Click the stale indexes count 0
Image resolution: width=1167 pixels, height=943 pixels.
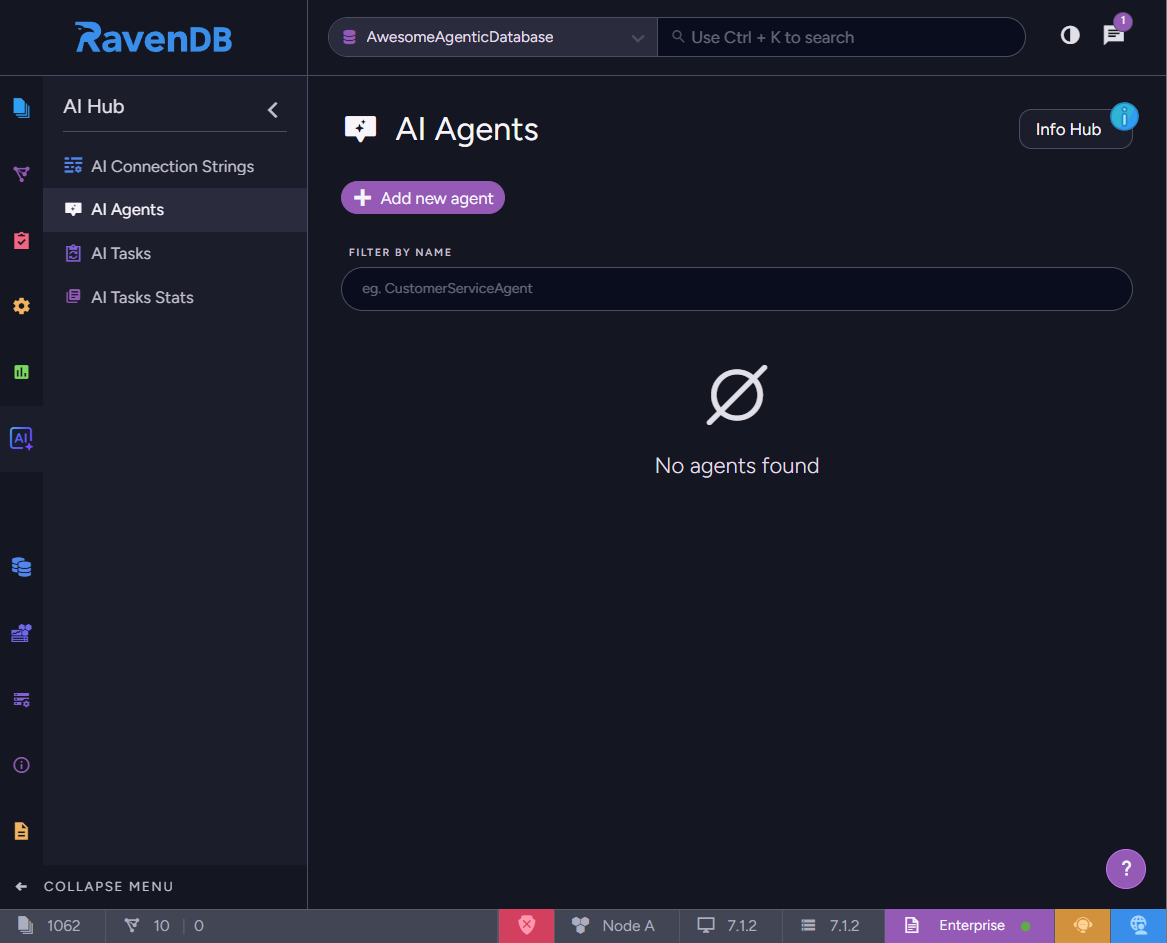click(199, 925)
